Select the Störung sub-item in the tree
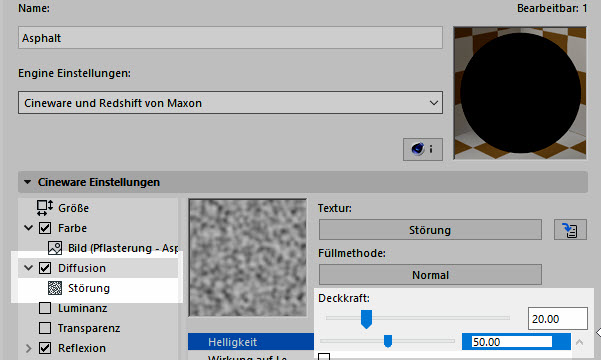The image size is (601, 360). click(89, 288)
